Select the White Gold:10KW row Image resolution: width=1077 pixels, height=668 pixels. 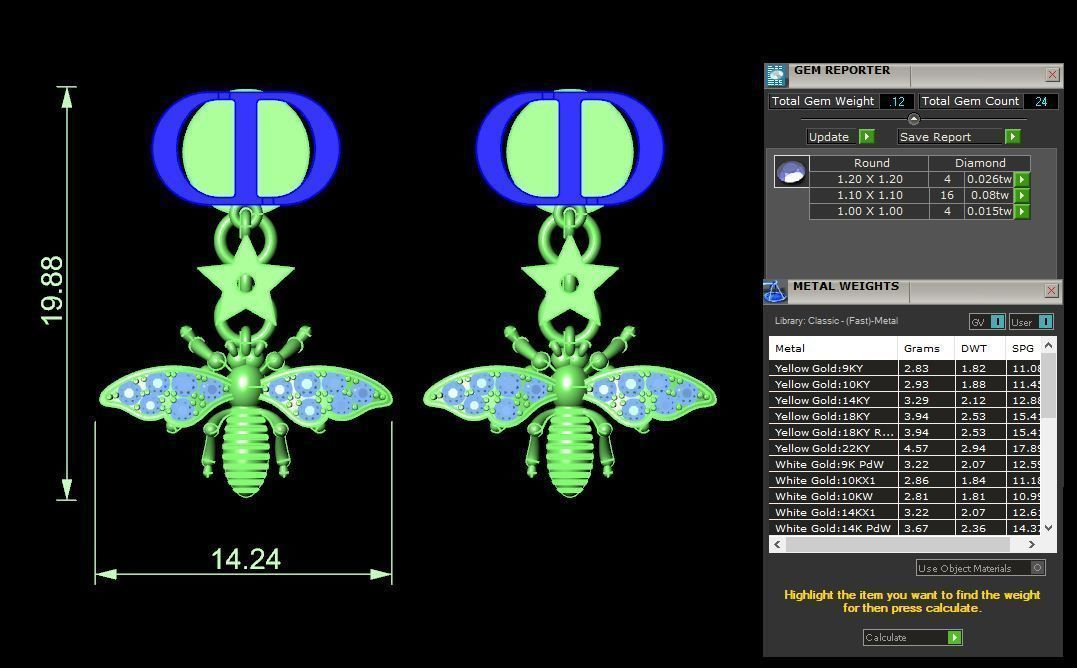[905, 496]
